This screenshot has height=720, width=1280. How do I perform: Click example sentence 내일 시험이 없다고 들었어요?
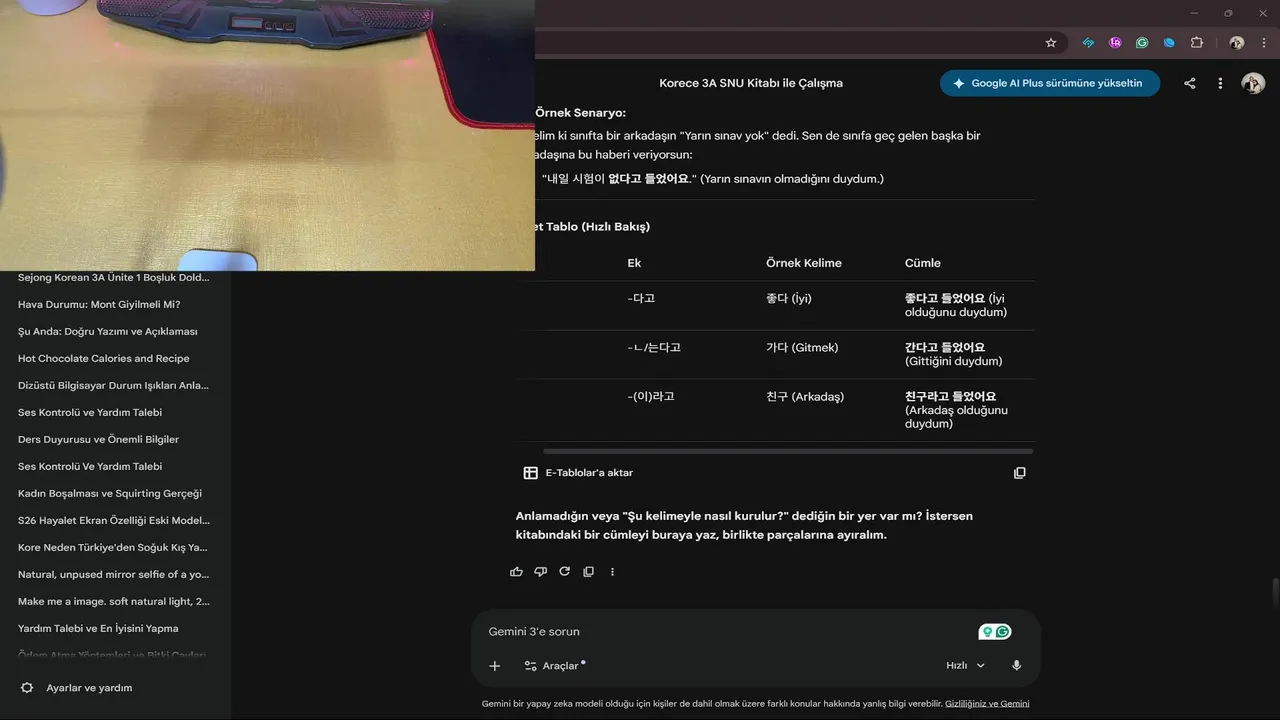pyautogui.click(x=619, y=178)
